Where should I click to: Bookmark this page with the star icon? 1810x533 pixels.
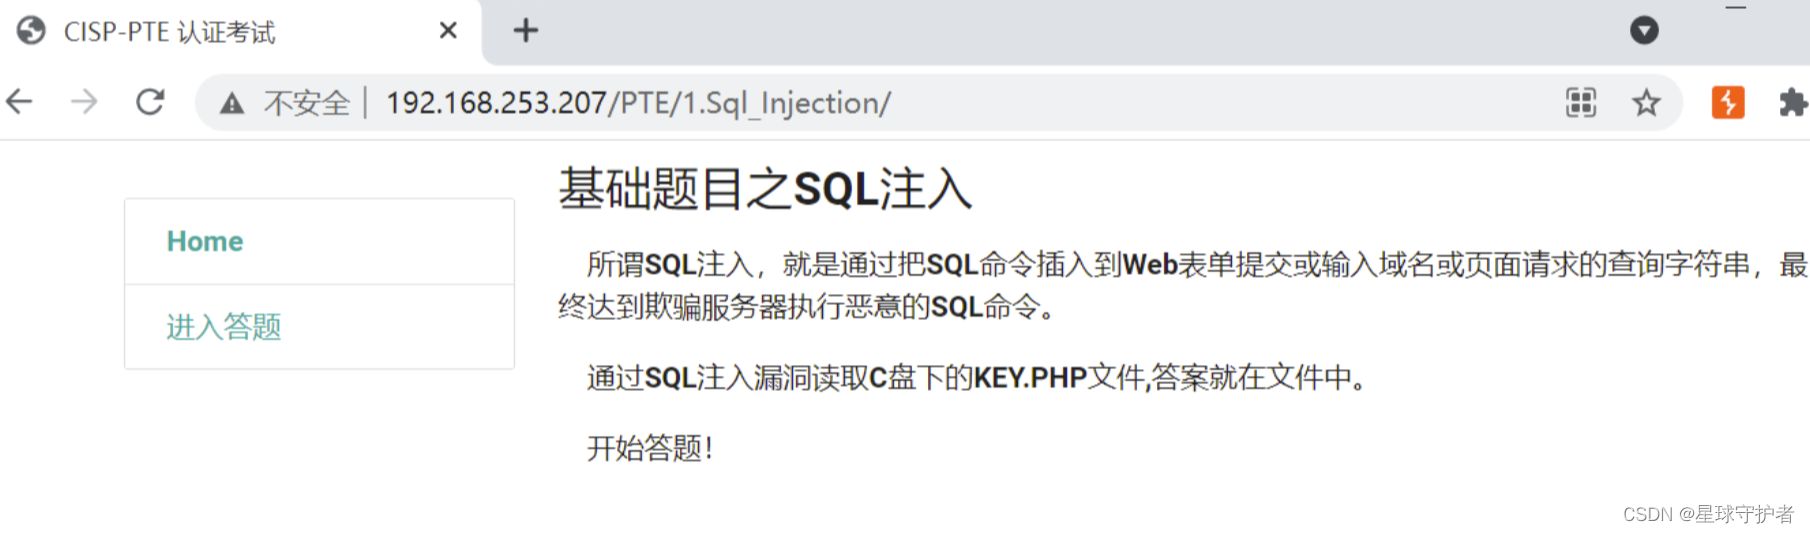(x=1646, y=102)
